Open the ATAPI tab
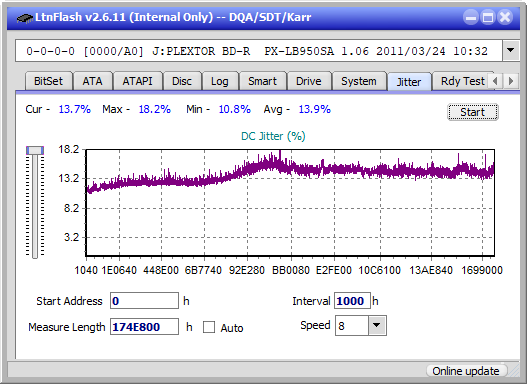The width and height of the screenshot is (527, 384). pyautogui.click(x=137, y=81)
